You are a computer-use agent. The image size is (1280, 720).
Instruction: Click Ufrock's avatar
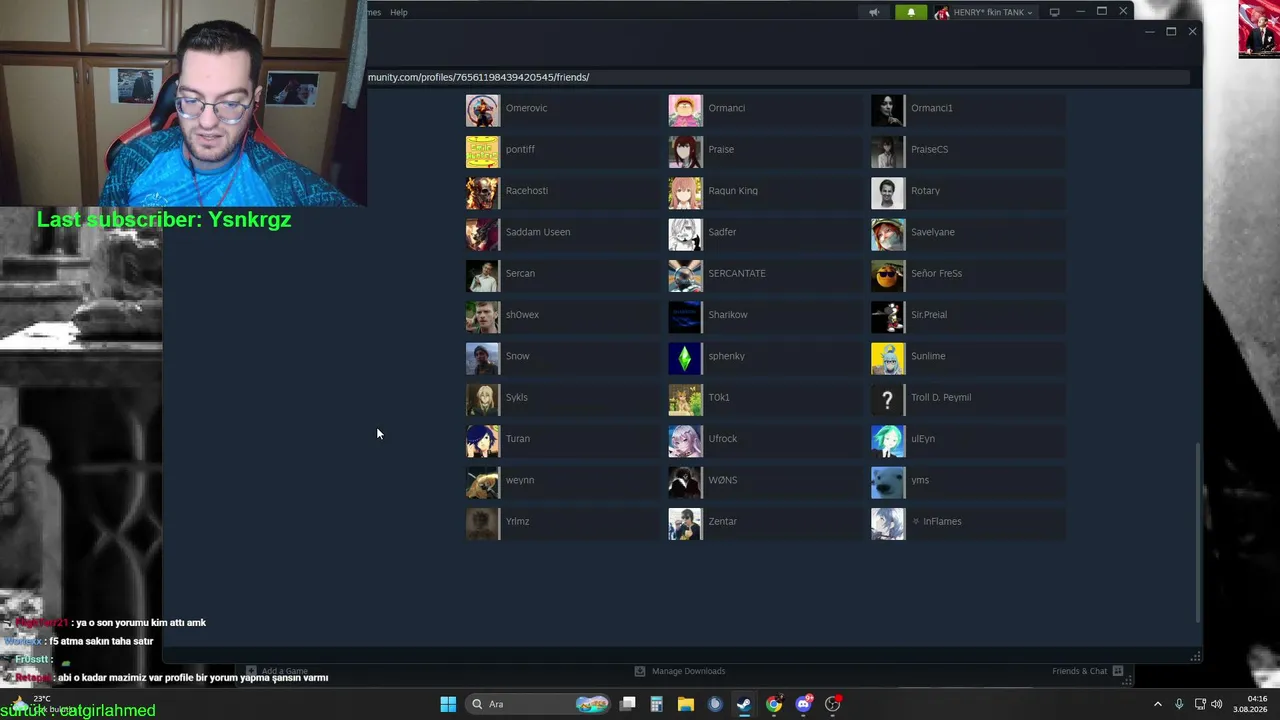pyautogui.click(x=685, y=440)
